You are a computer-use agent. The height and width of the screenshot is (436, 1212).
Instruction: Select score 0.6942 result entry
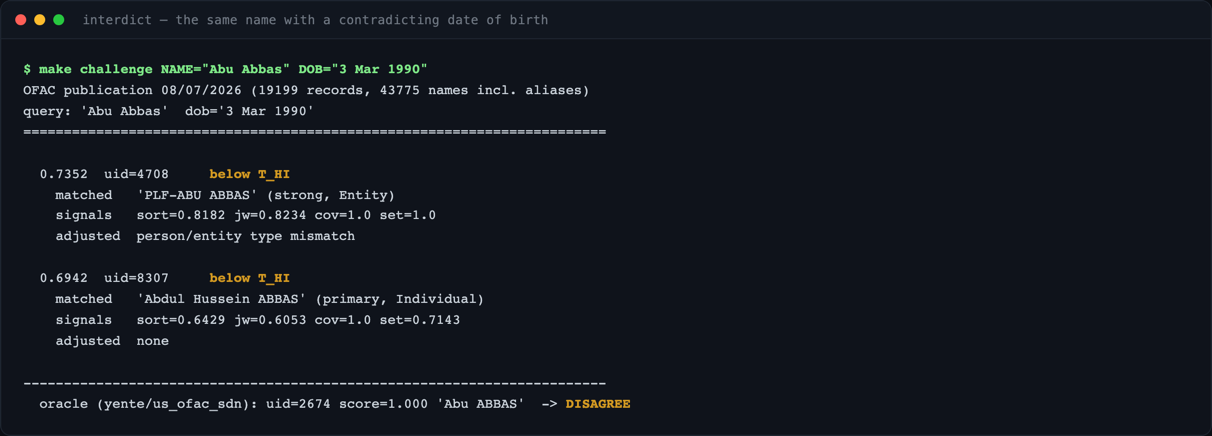63,278
